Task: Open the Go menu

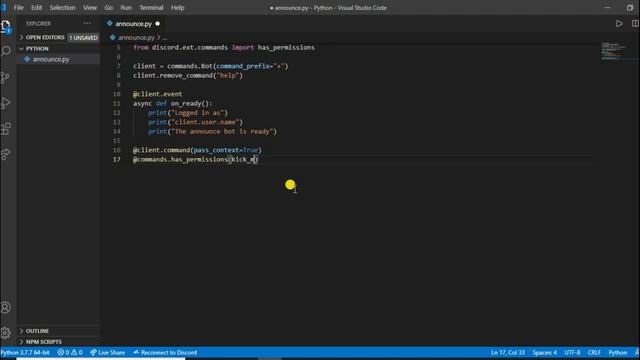Action: [x=109, y=7]
